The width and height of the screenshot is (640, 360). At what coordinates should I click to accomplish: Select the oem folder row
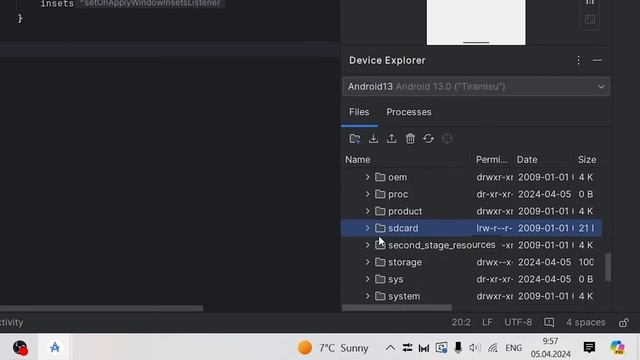tap(471, 177)
